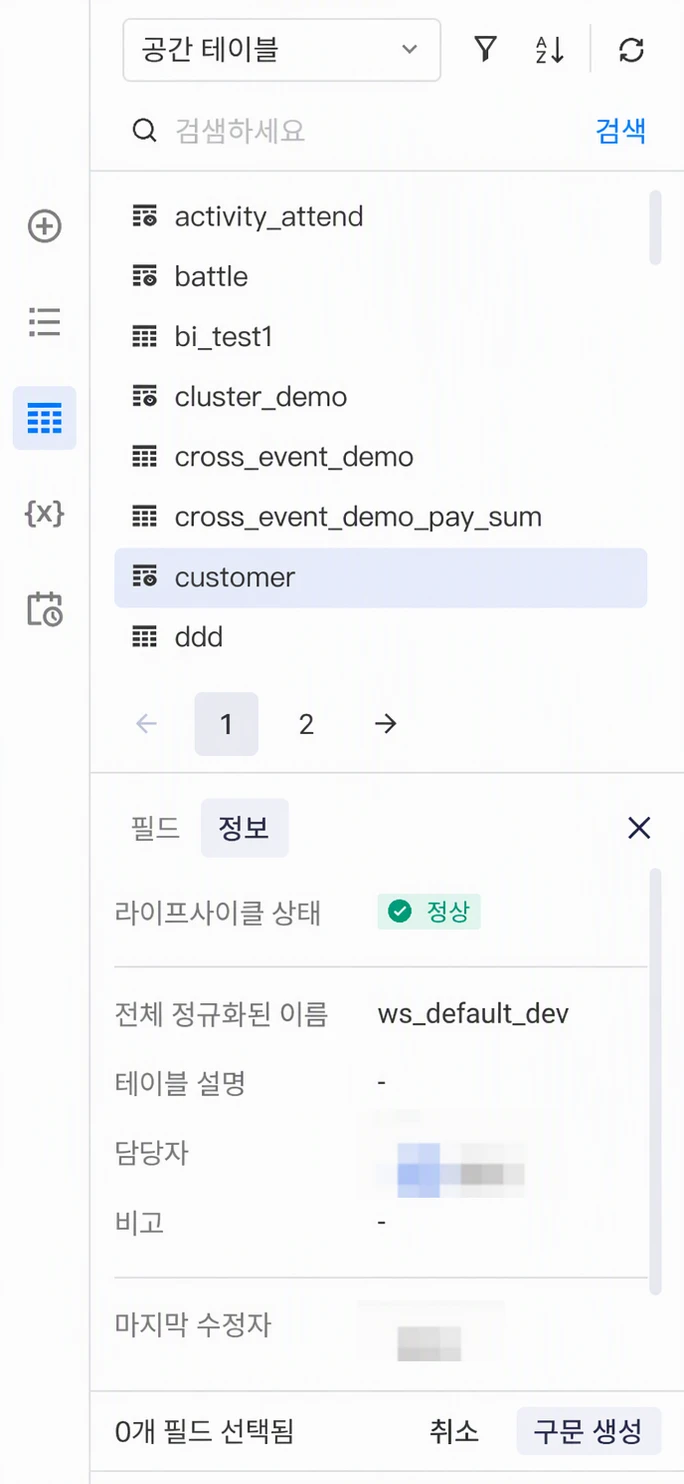Click the 전체 정규화된 이름 label
This screenshot has height=1484, width=684.
click(221, 1014)
